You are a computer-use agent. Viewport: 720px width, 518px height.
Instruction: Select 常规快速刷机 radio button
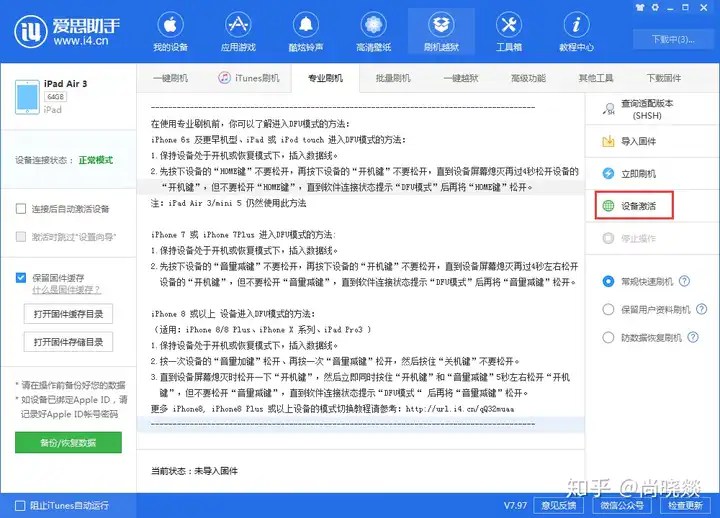click(x=608, y=281)
